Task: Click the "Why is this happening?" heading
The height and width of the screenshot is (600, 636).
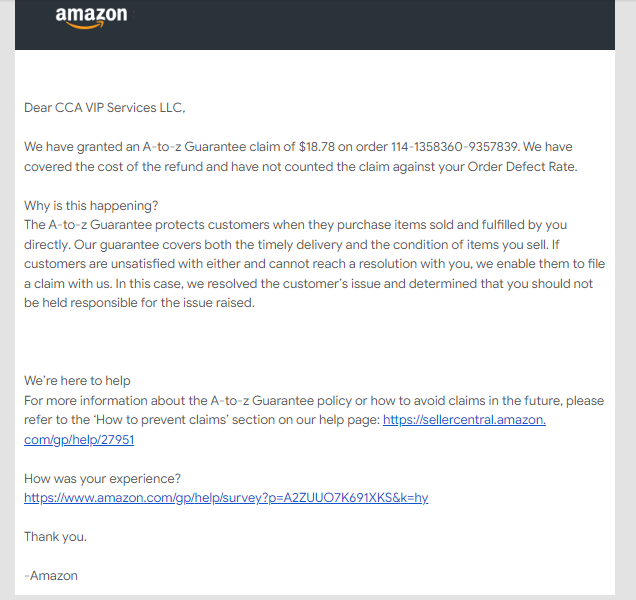Action: pyautogui.click(x=91, y=206)
